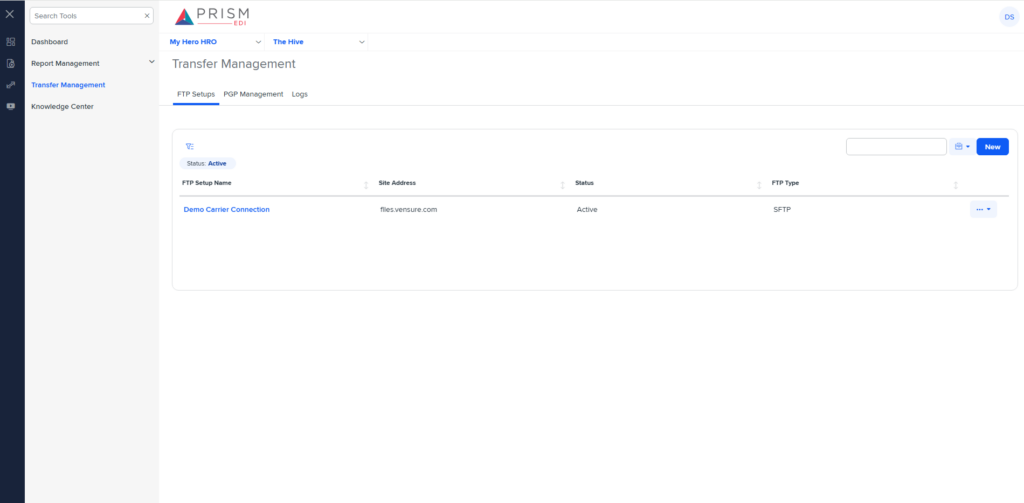Sort by FTP Setup Name column arrows
This screenshot has width=1024, height=503.
coord(366,186)
